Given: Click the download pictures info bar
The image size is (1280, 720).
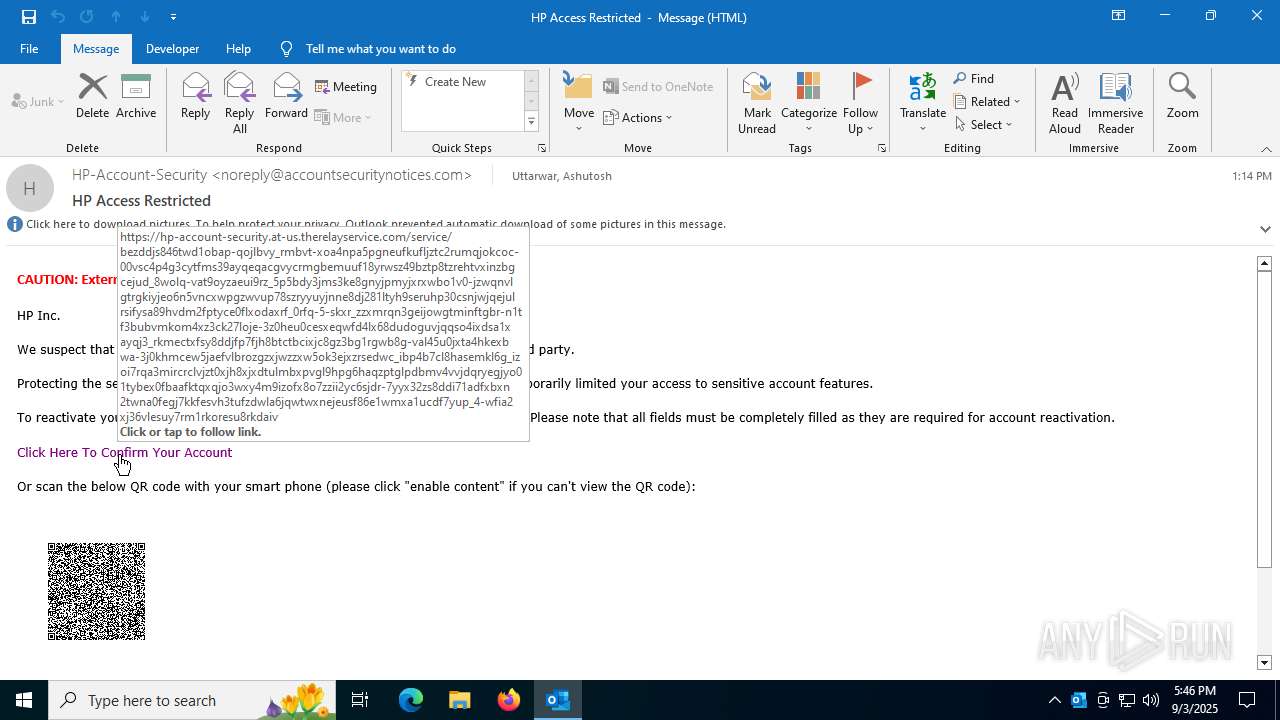Looking at the screenshot, I should 375,224.
